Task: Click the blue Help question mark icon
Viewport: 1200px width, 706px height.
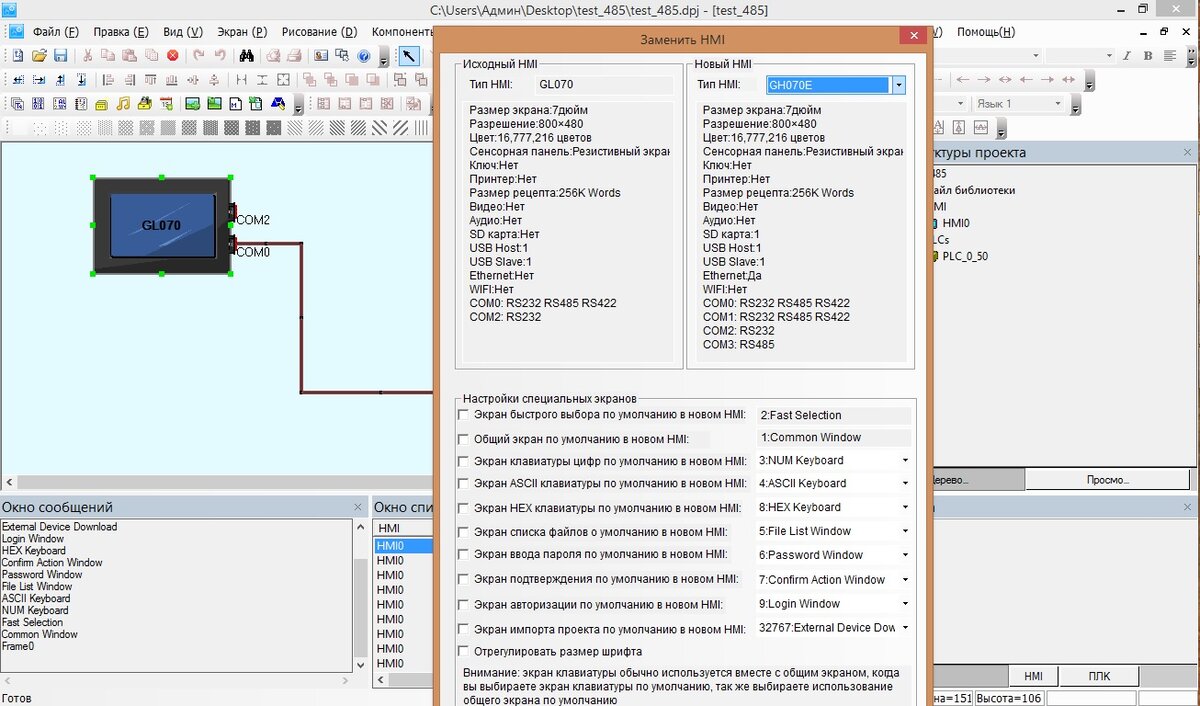Action: click(x=364, y=56)
